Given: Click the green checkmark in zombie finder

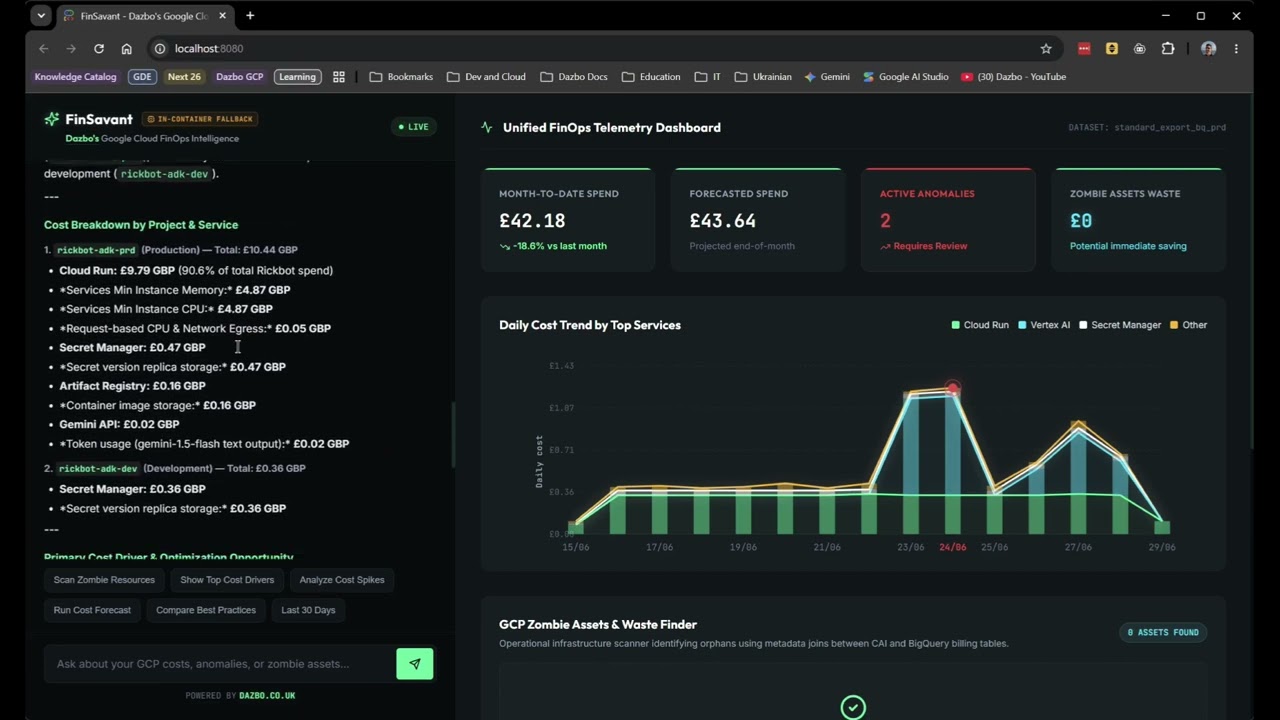Looking at the screenshot, I should tap(853, 708).
